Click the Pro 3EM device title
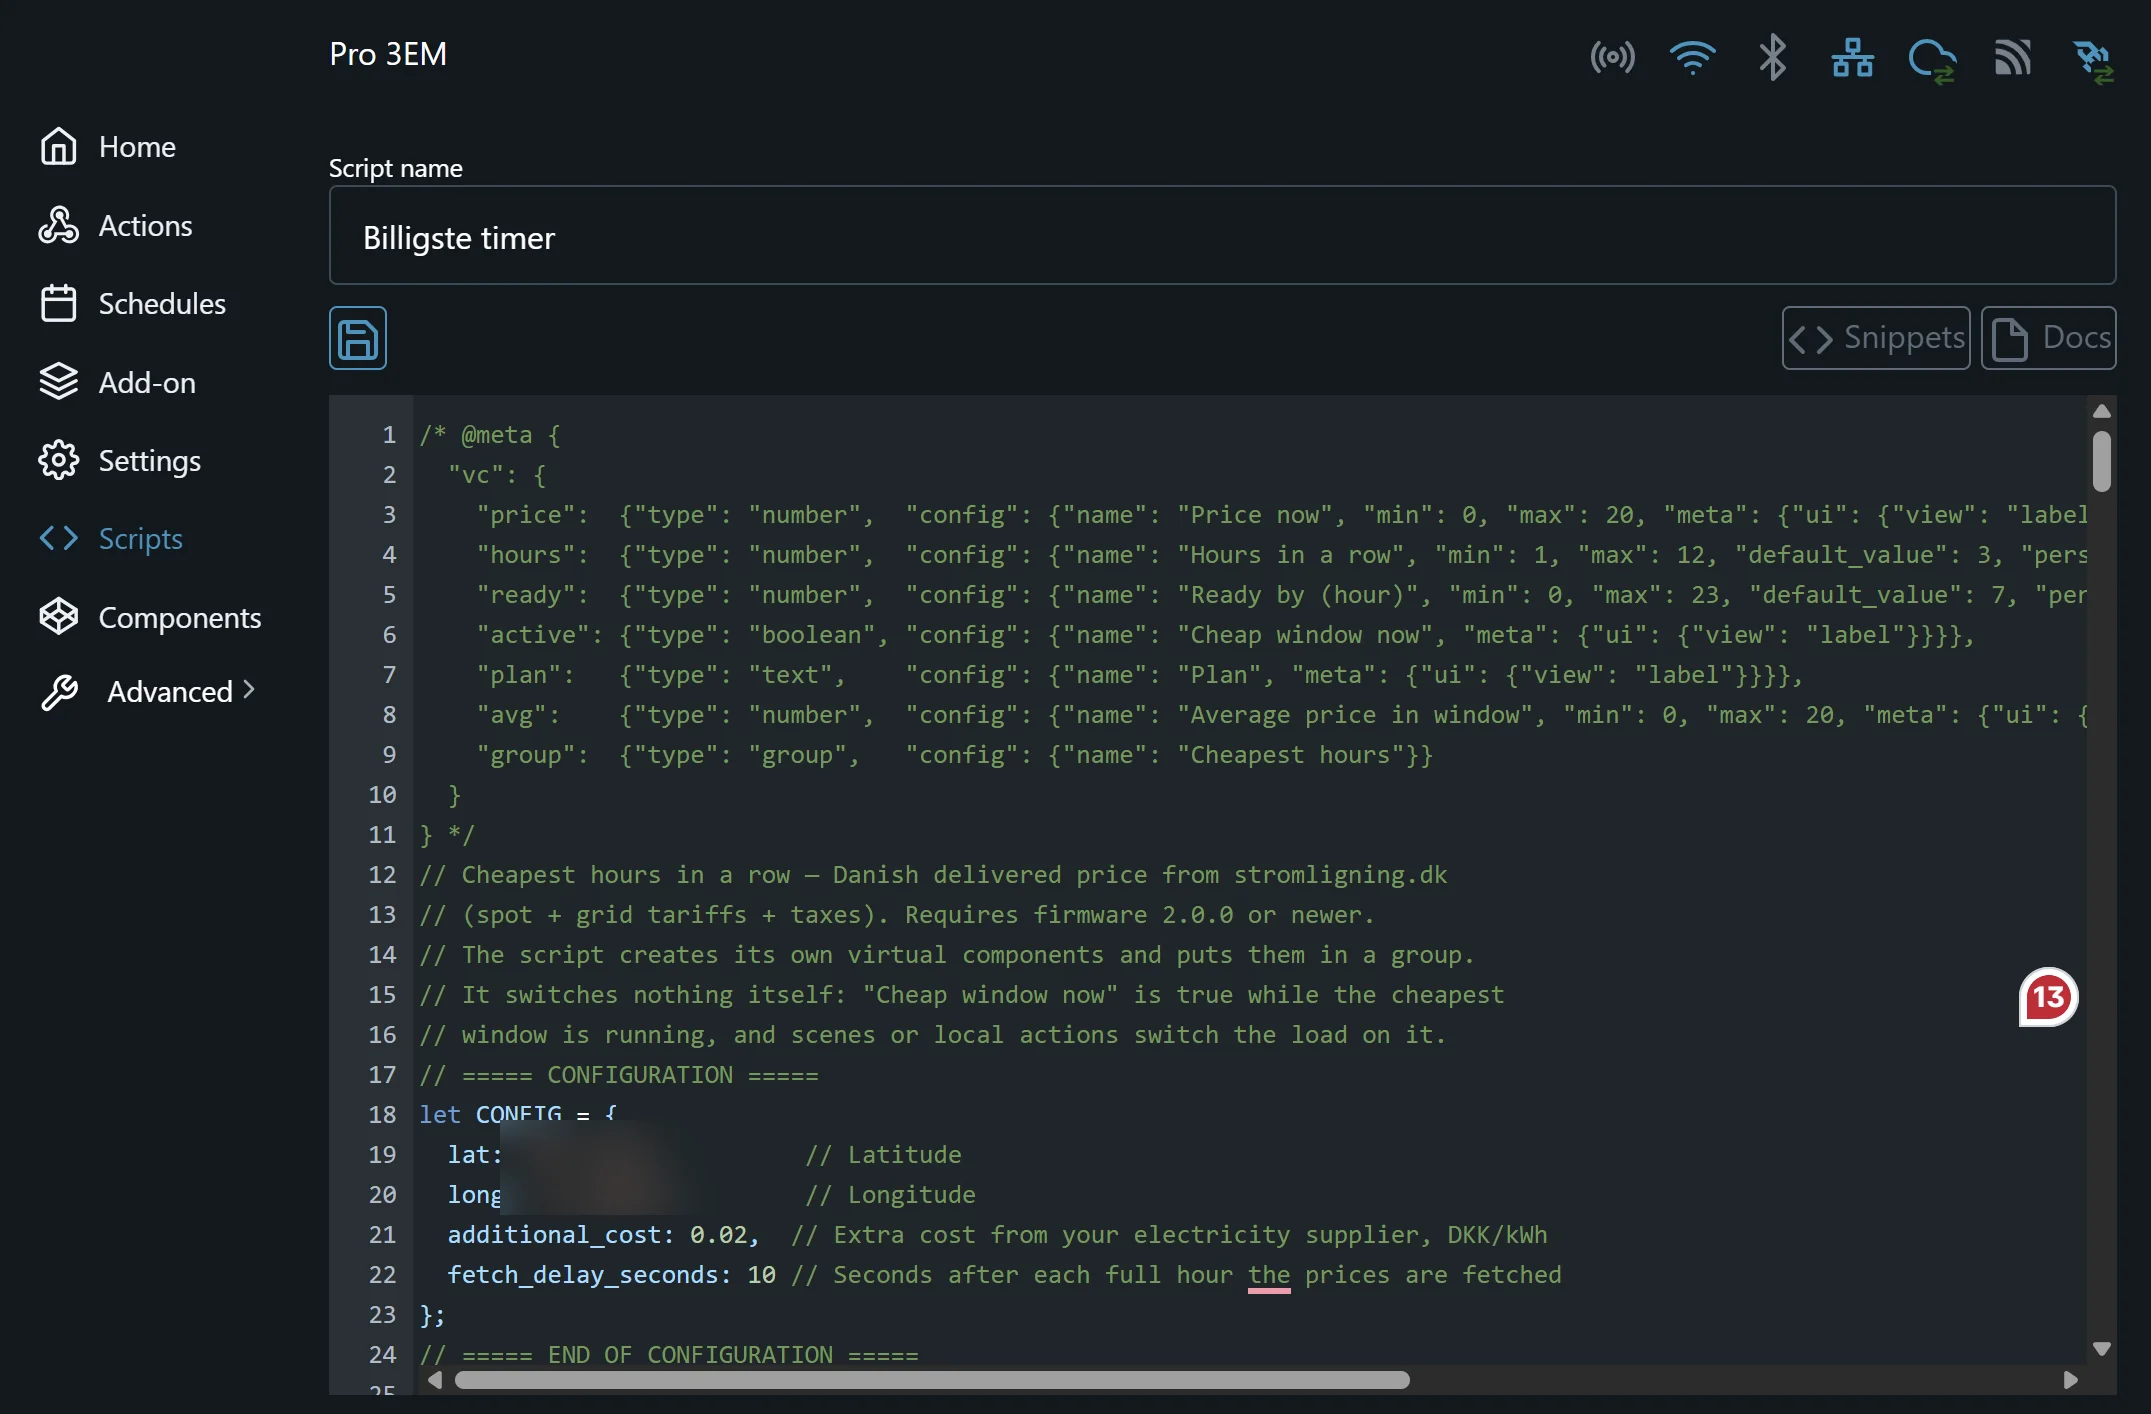The width and height of the screenshot is (2151, 1414). pos(388,54)
